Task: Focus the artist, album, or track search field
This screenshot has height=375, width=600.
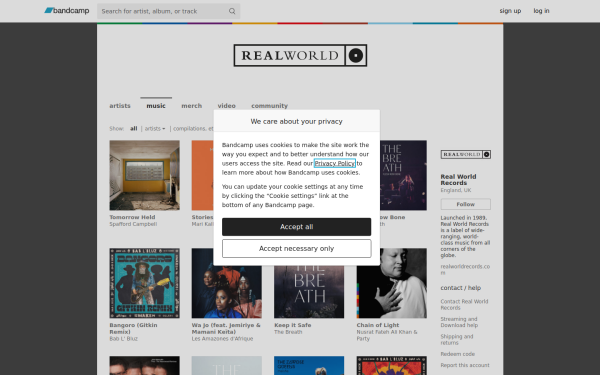Action: pyautogui.click(x=168, y=11)
